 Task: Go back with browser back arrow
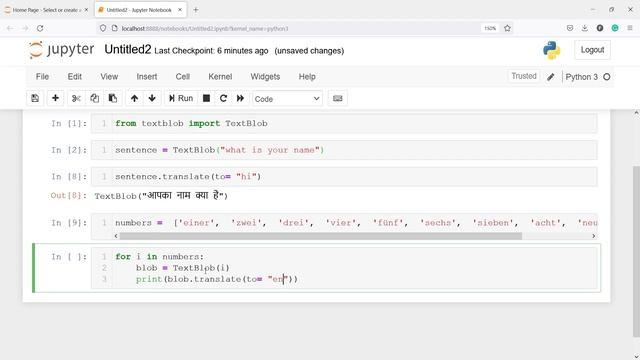coord(10,28)
